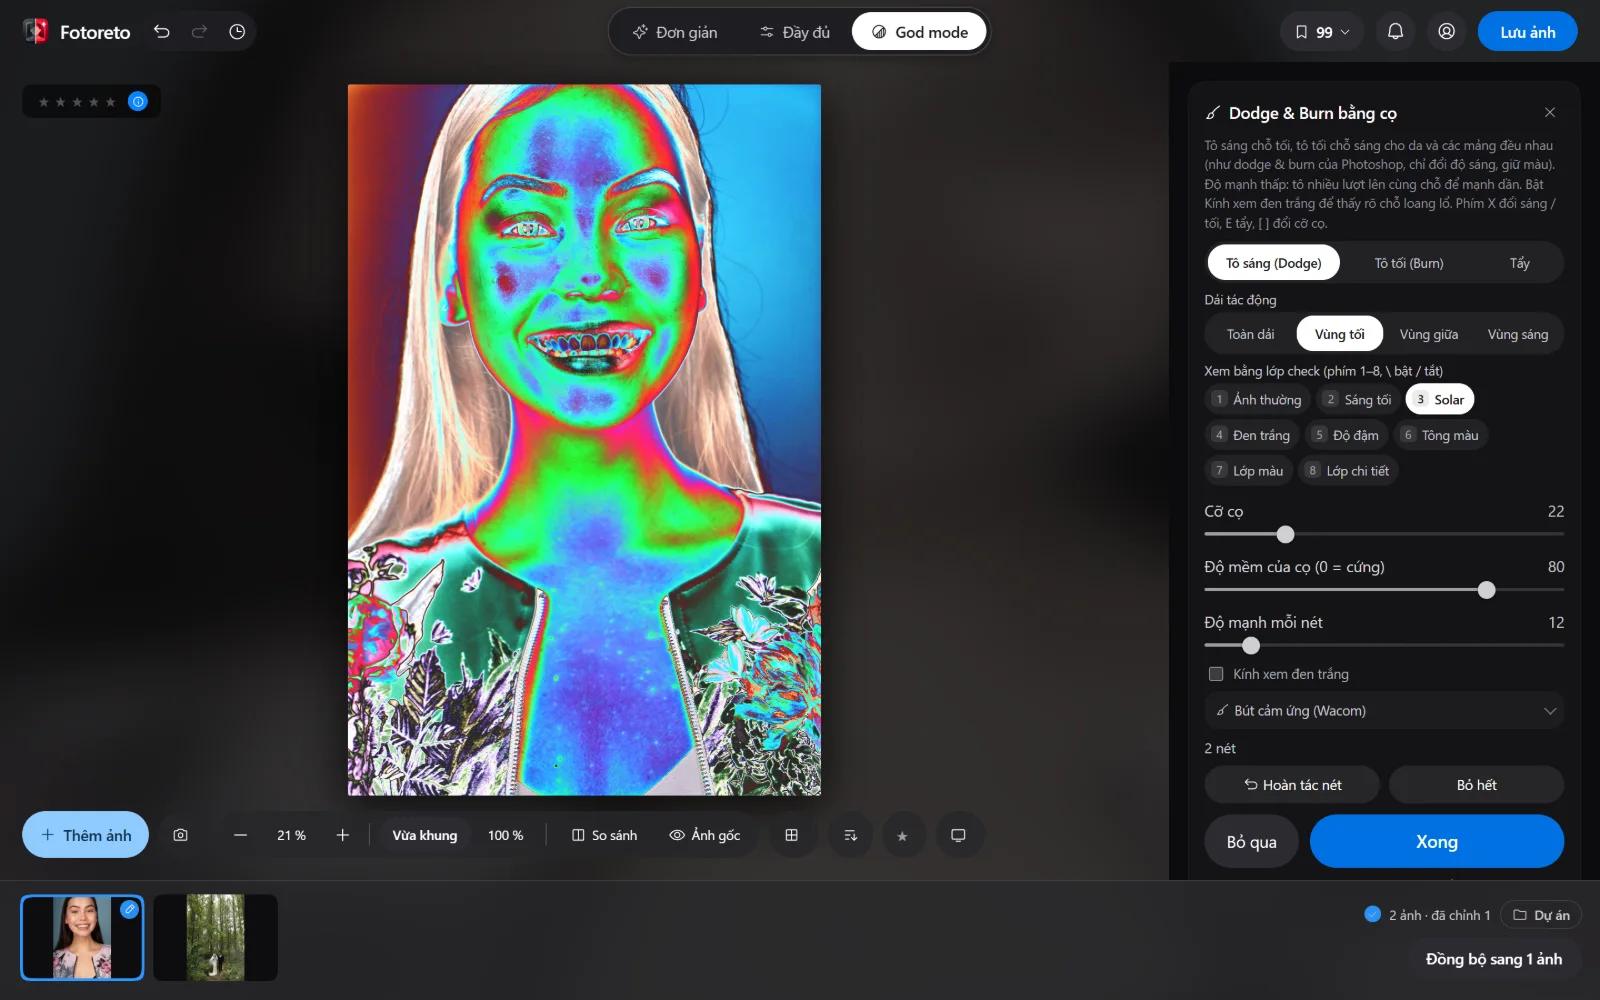Open the edit history clock icon
Image resolution: width=1600 pixels, height=1000 pixels.
[x=237, y=32]
